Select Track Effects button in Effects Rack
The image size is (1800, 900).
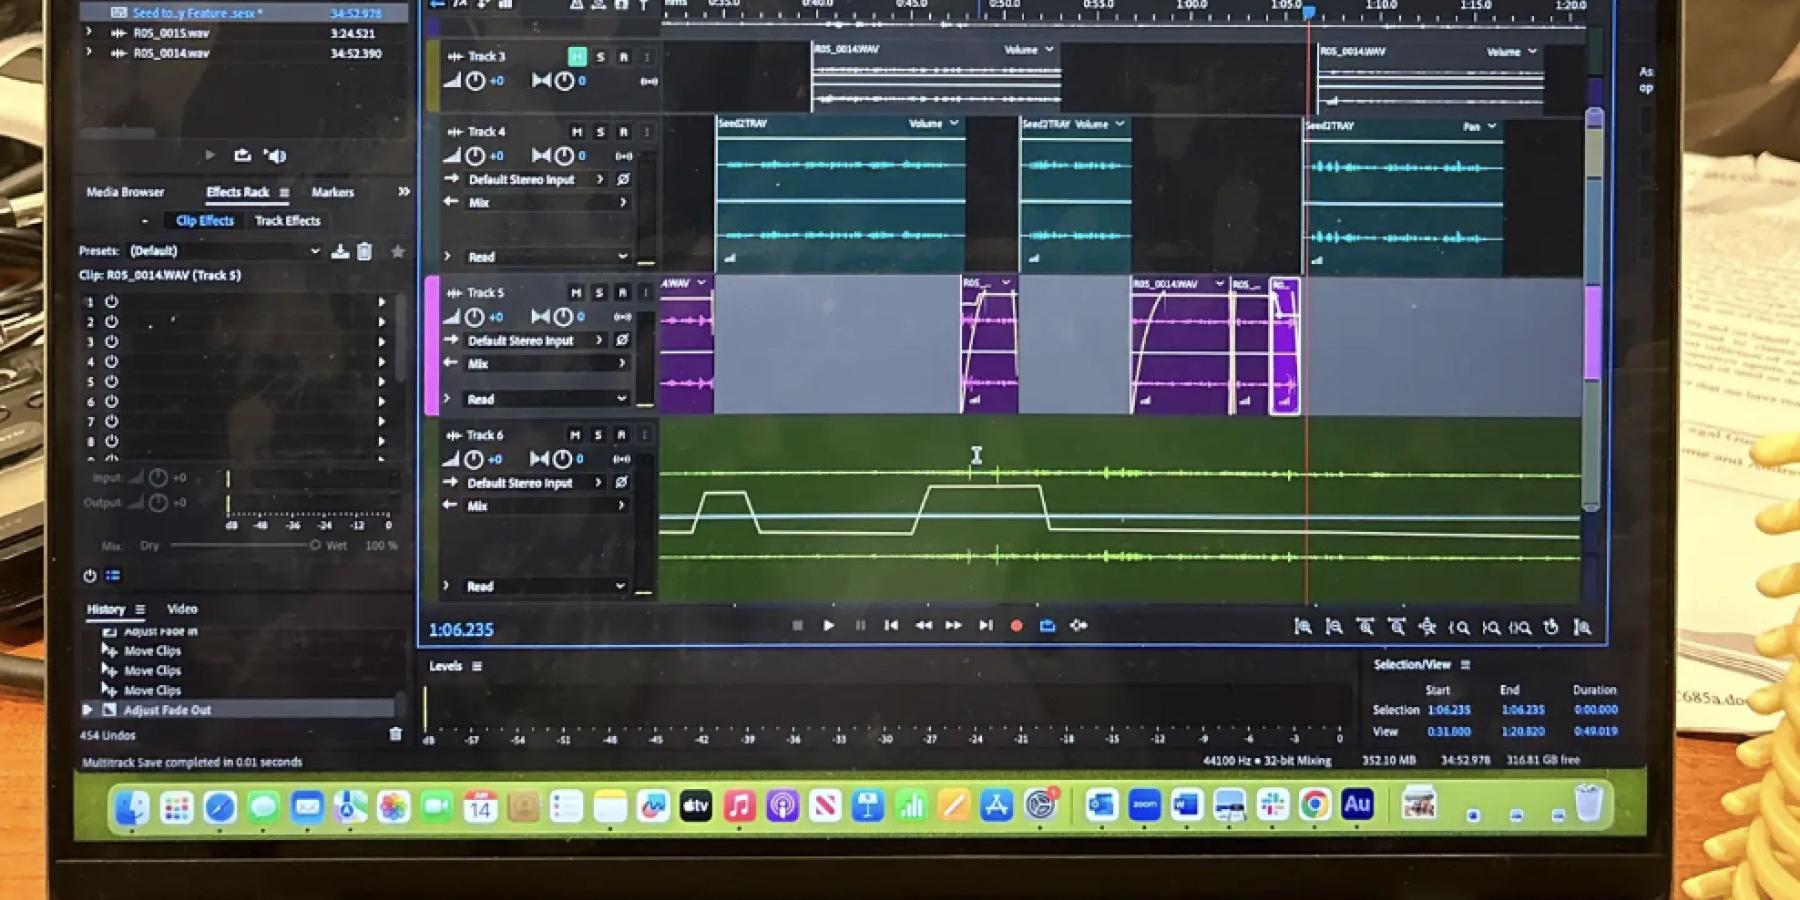pyautogui.click(x=287, y=221)
